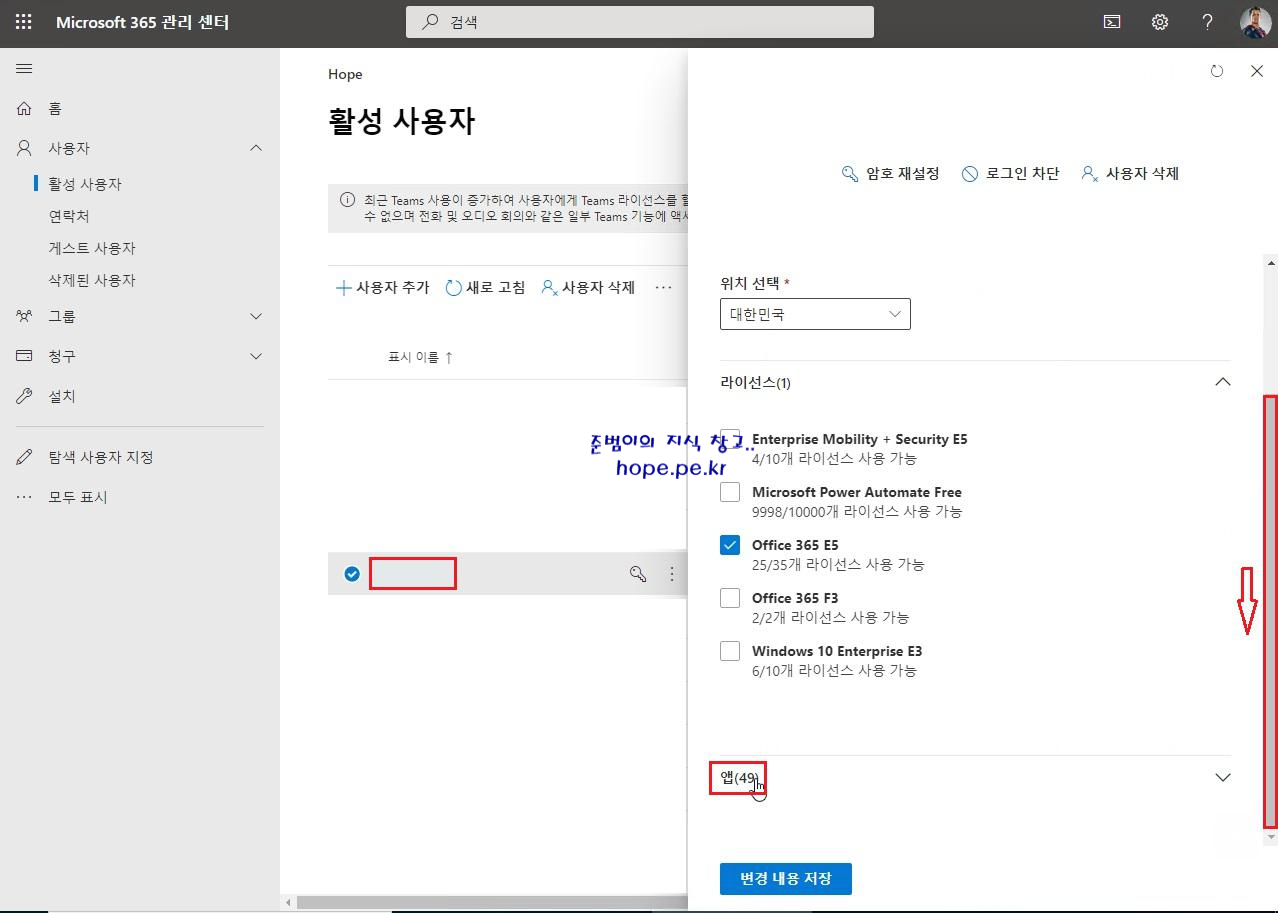Expand the 청구 sidebar group
1278x913 pixels.
coord(256,356)
